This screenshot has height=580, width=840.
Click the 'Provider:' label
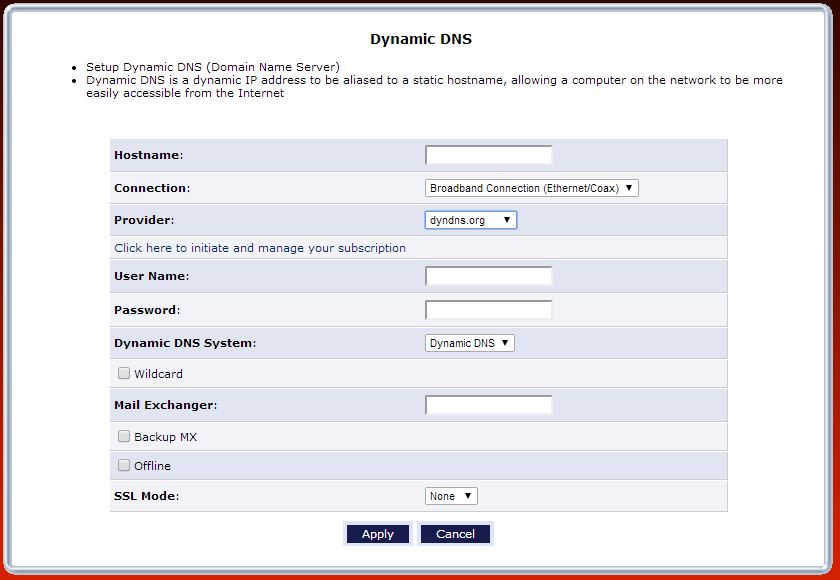tap(144, 220)
